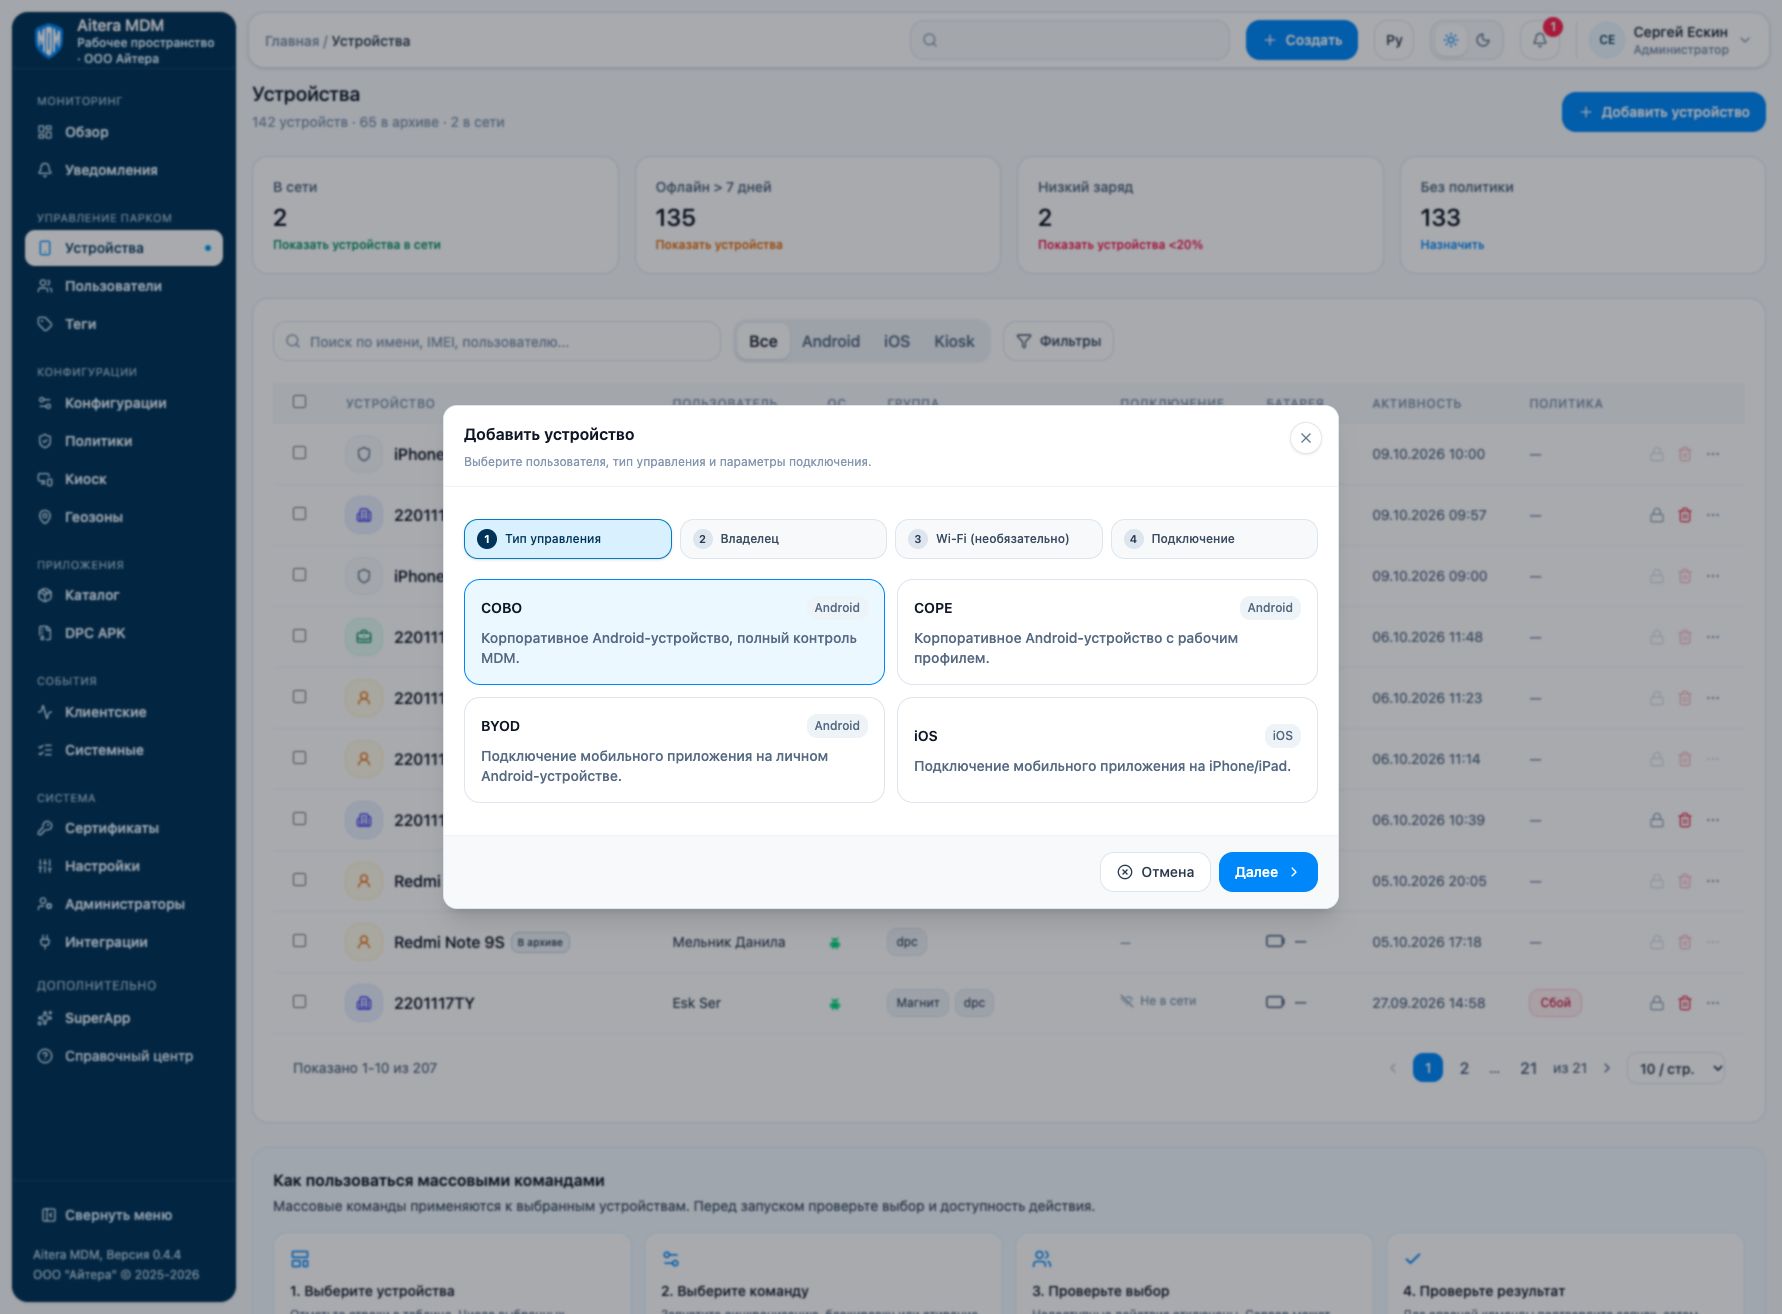This screenshot has height=1314, width=1782.
Task: Click the Отмена button
Action: tap(1155, 872)
